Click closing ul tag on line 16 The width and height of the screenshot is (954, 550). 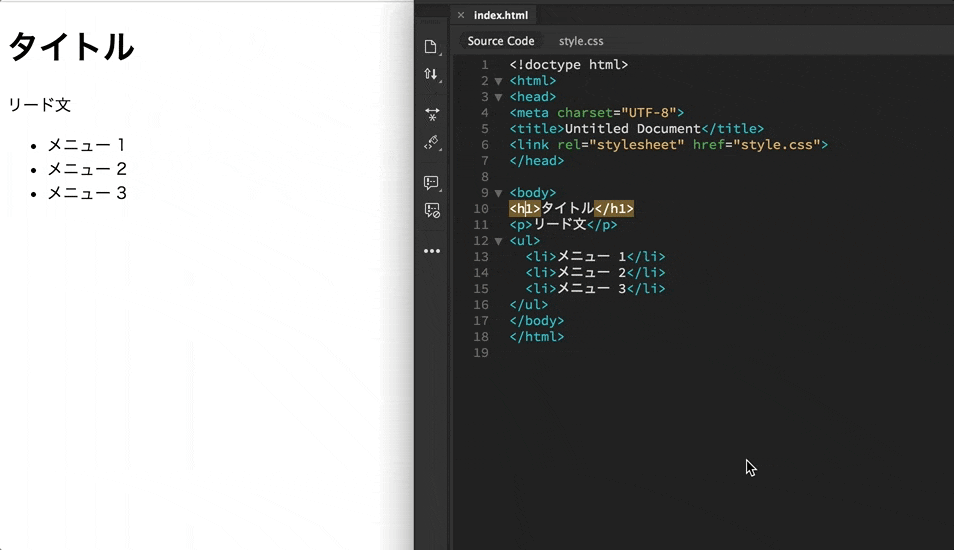tap(529, 305)
